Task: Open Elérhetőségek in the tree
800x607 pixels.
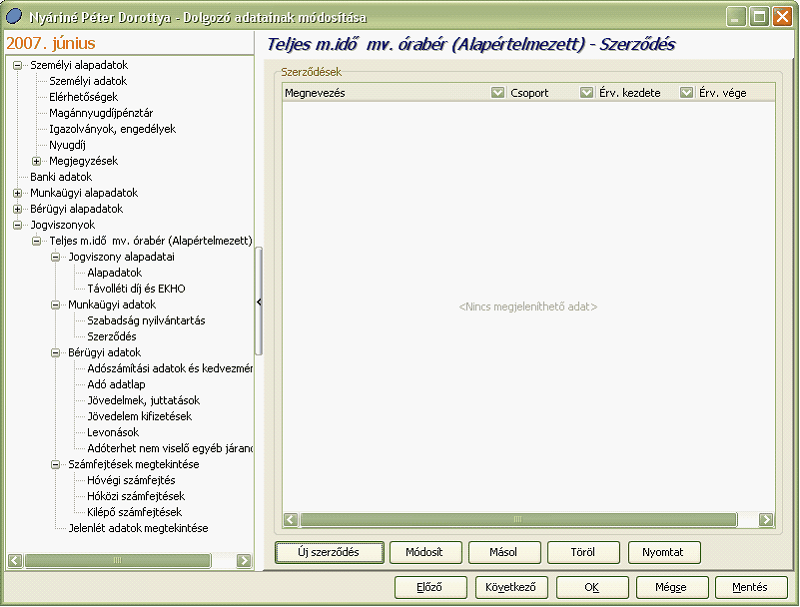Action: pyautogui.click(x=84, y=97)
